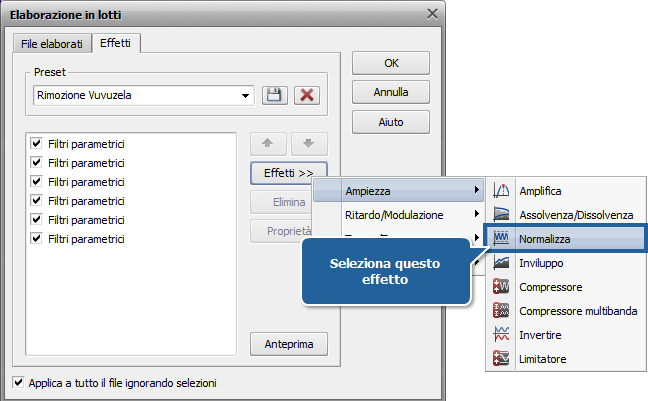Open help with the Aiuto button
The image size is (648, 401).
pos(391,122)
